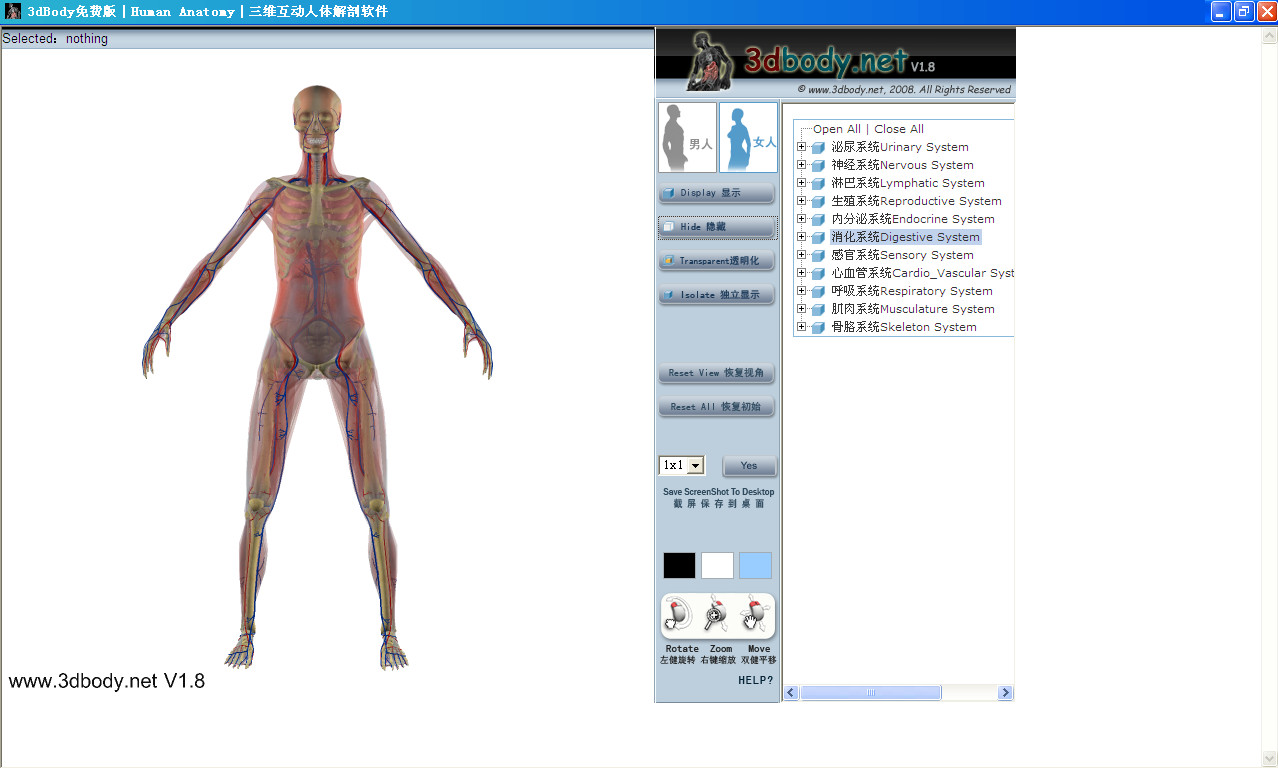
Task: Click the Nervous System cube icon
Action: (x=819, y=164)
